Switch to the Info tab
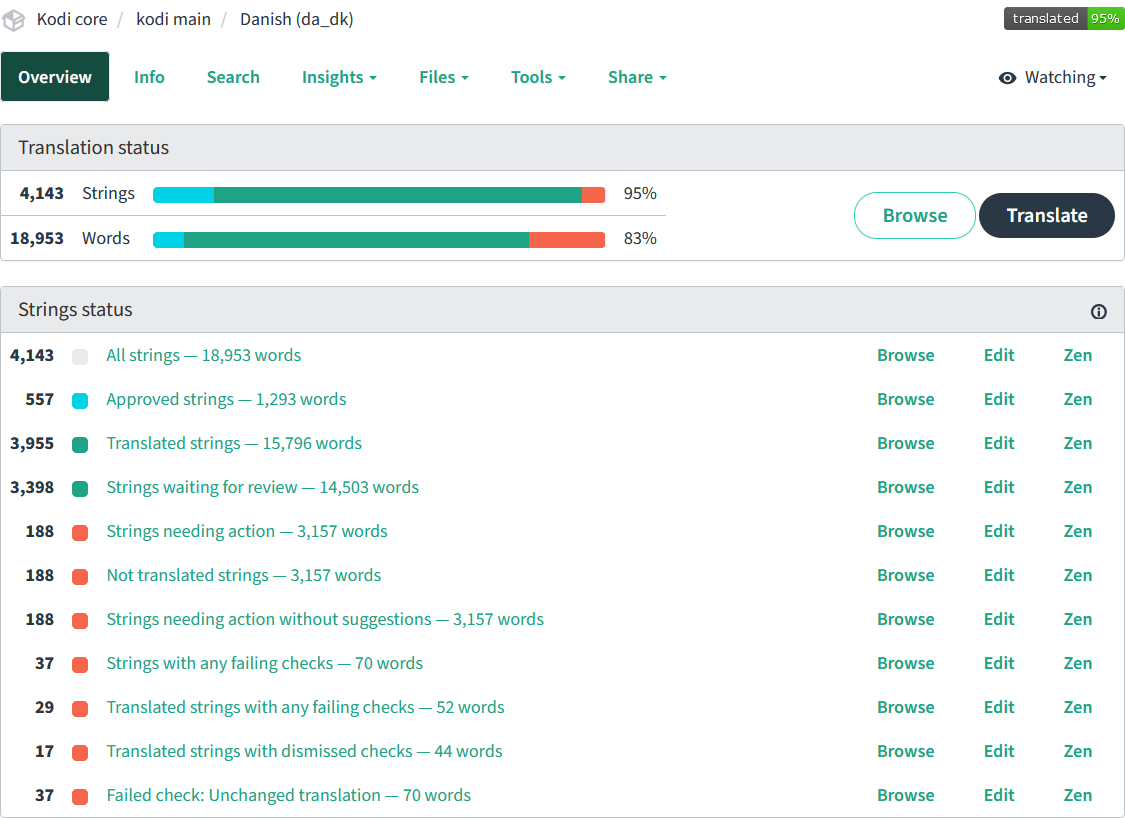The height and width of the screenshot is (818, 1125). pyautogui.click(x=149, y=77)
